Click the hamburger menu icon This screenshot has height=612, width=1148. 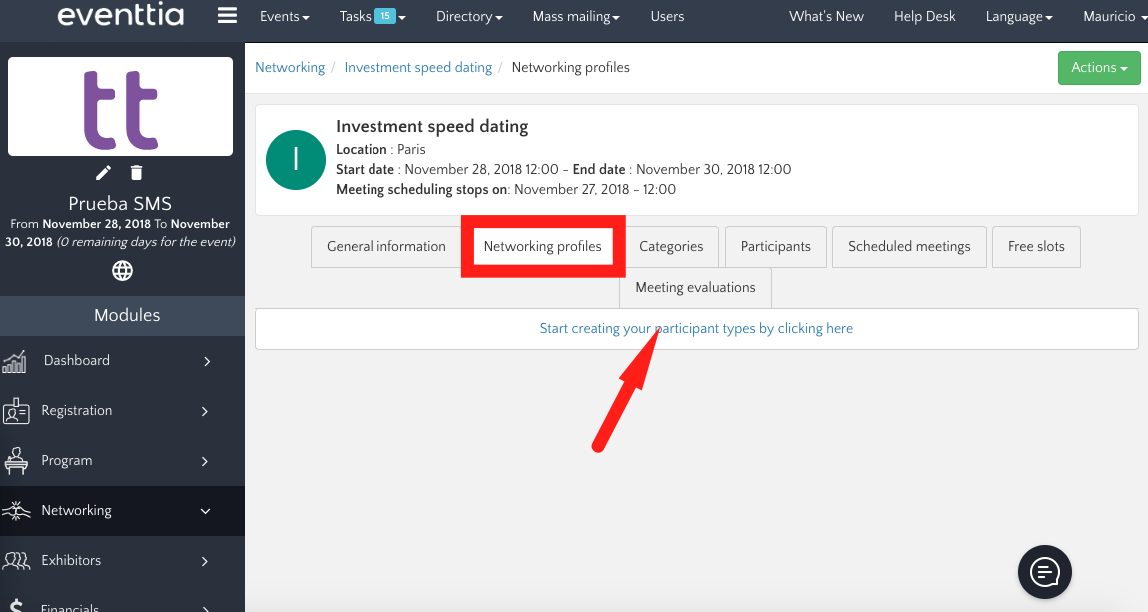pyautogui.click(x=227, y=16)
